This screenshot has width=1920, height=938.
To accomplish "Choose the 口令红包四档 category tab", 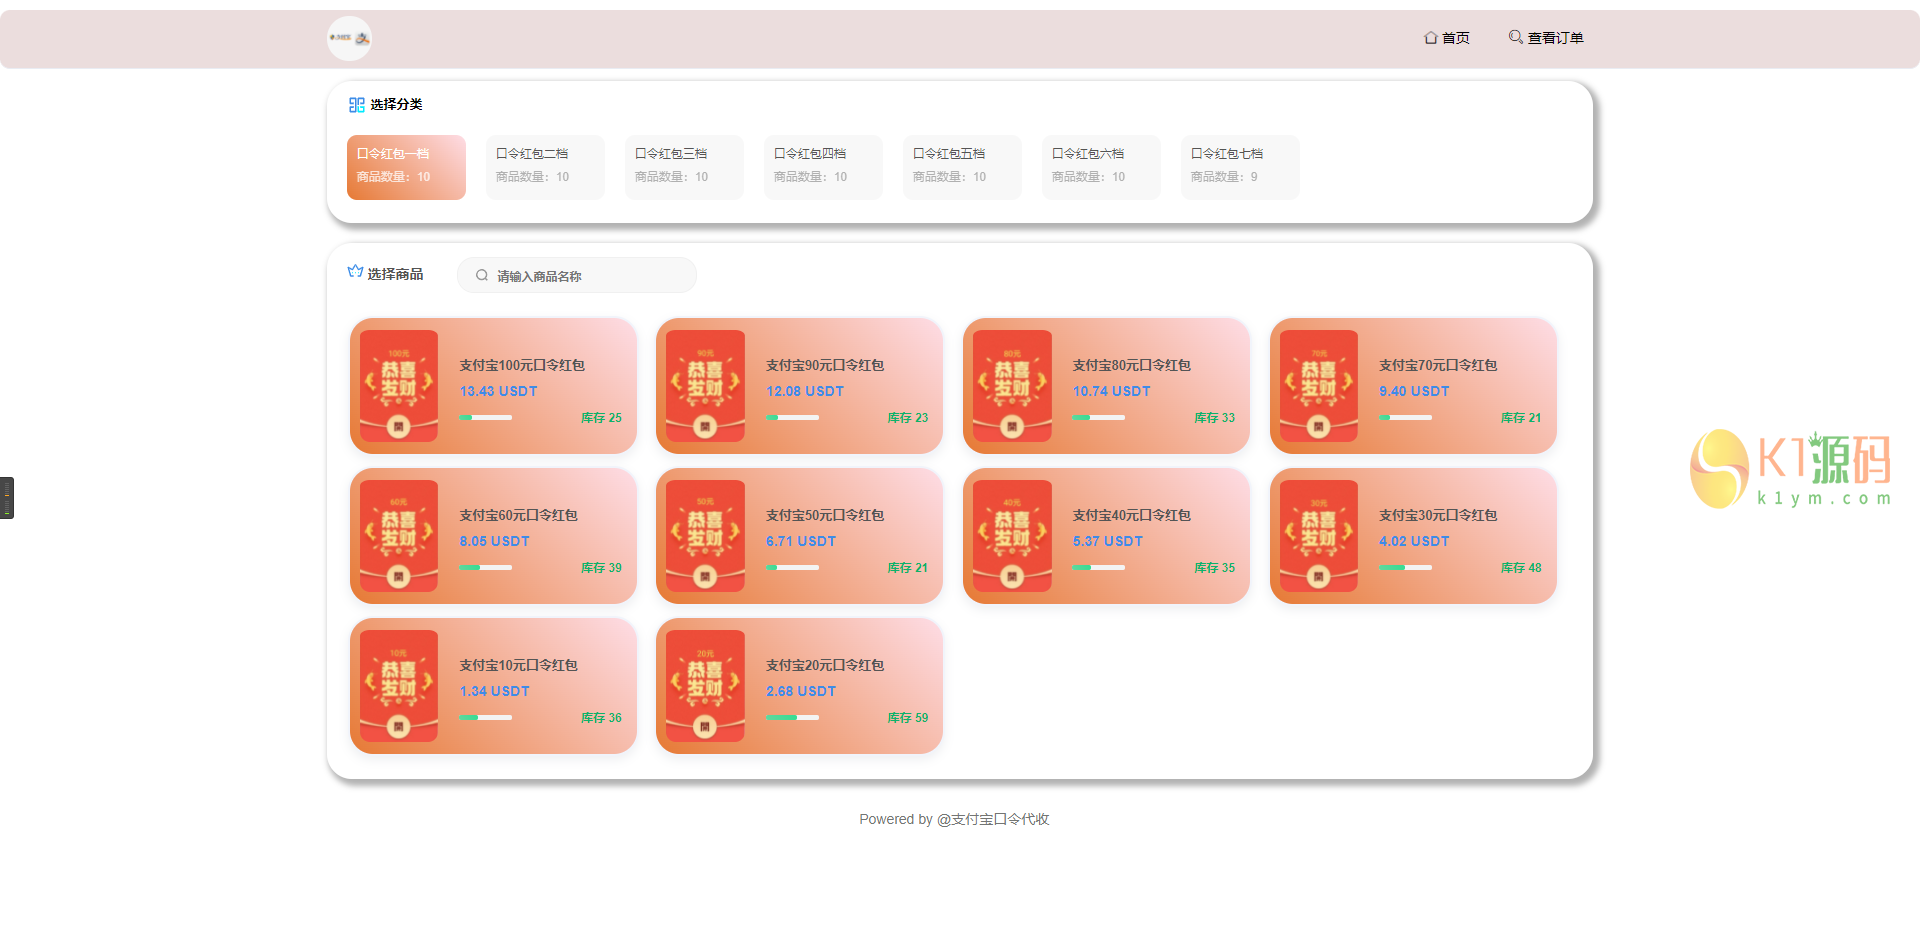I will click(823, 167).
